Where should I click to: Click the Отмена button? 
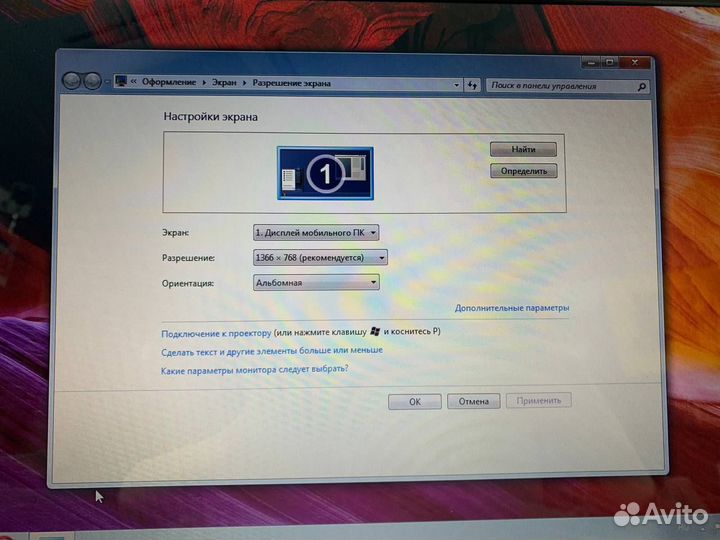click(473, 401)
